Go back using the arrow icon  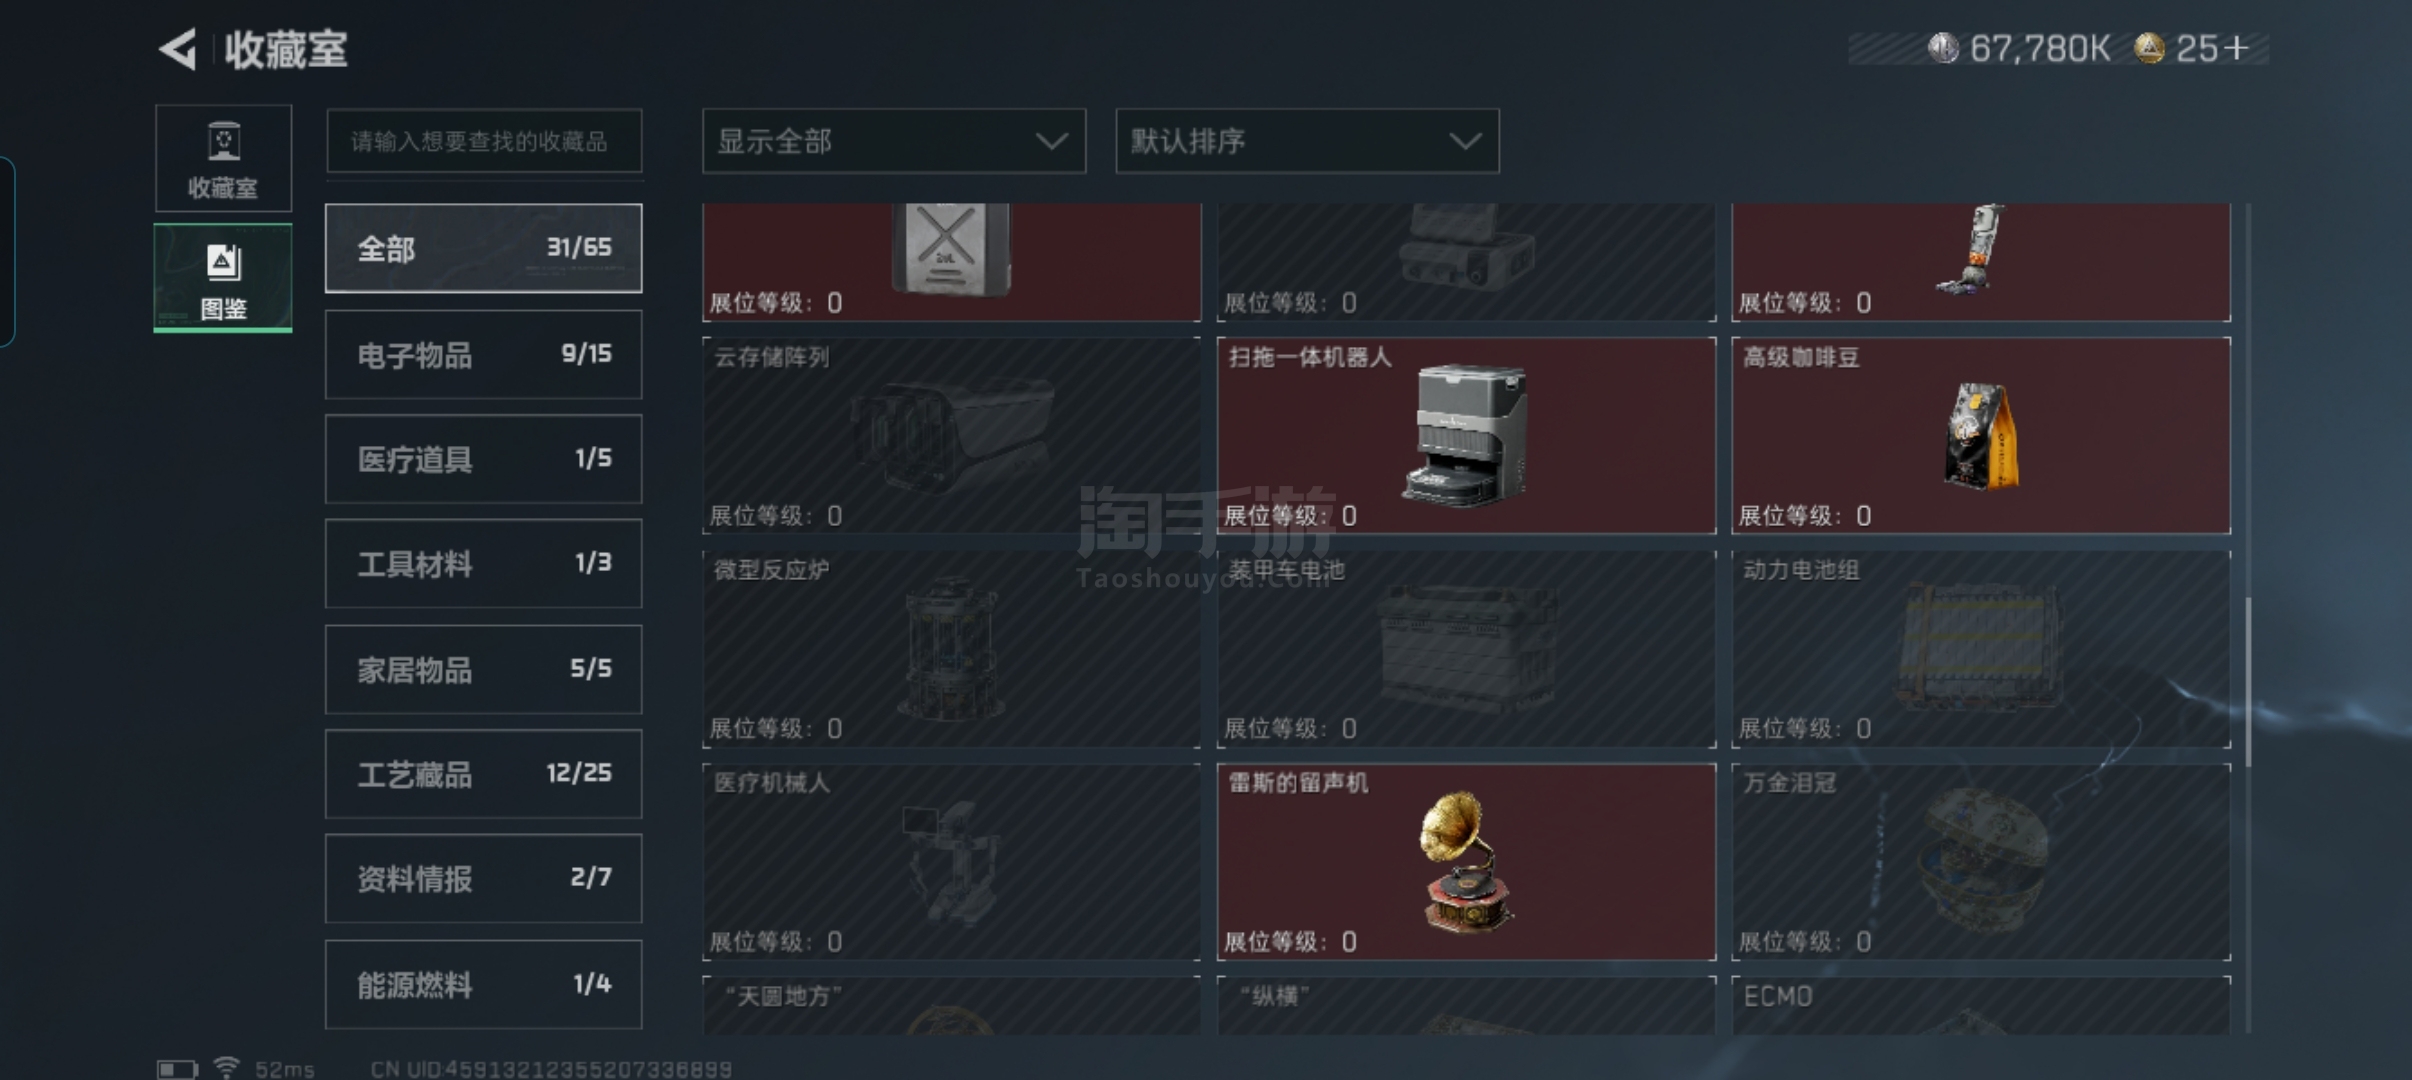[x=178, y=49]
